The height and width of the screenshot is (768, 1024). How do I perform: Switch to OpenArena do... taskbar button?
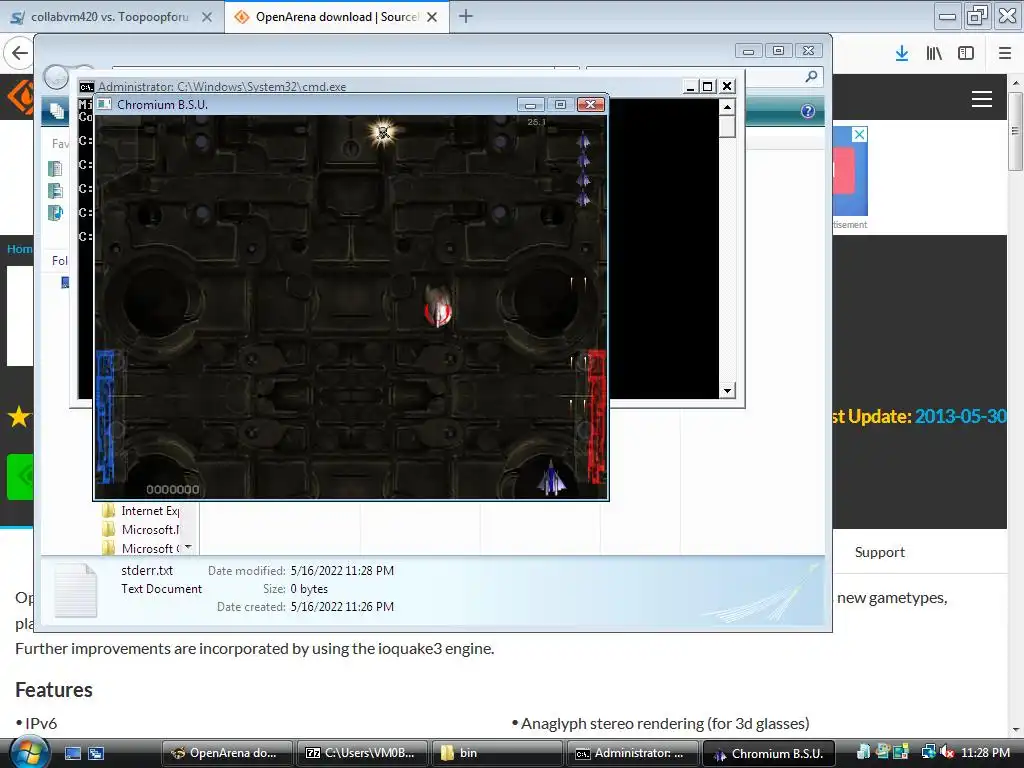tap(227, 753)
